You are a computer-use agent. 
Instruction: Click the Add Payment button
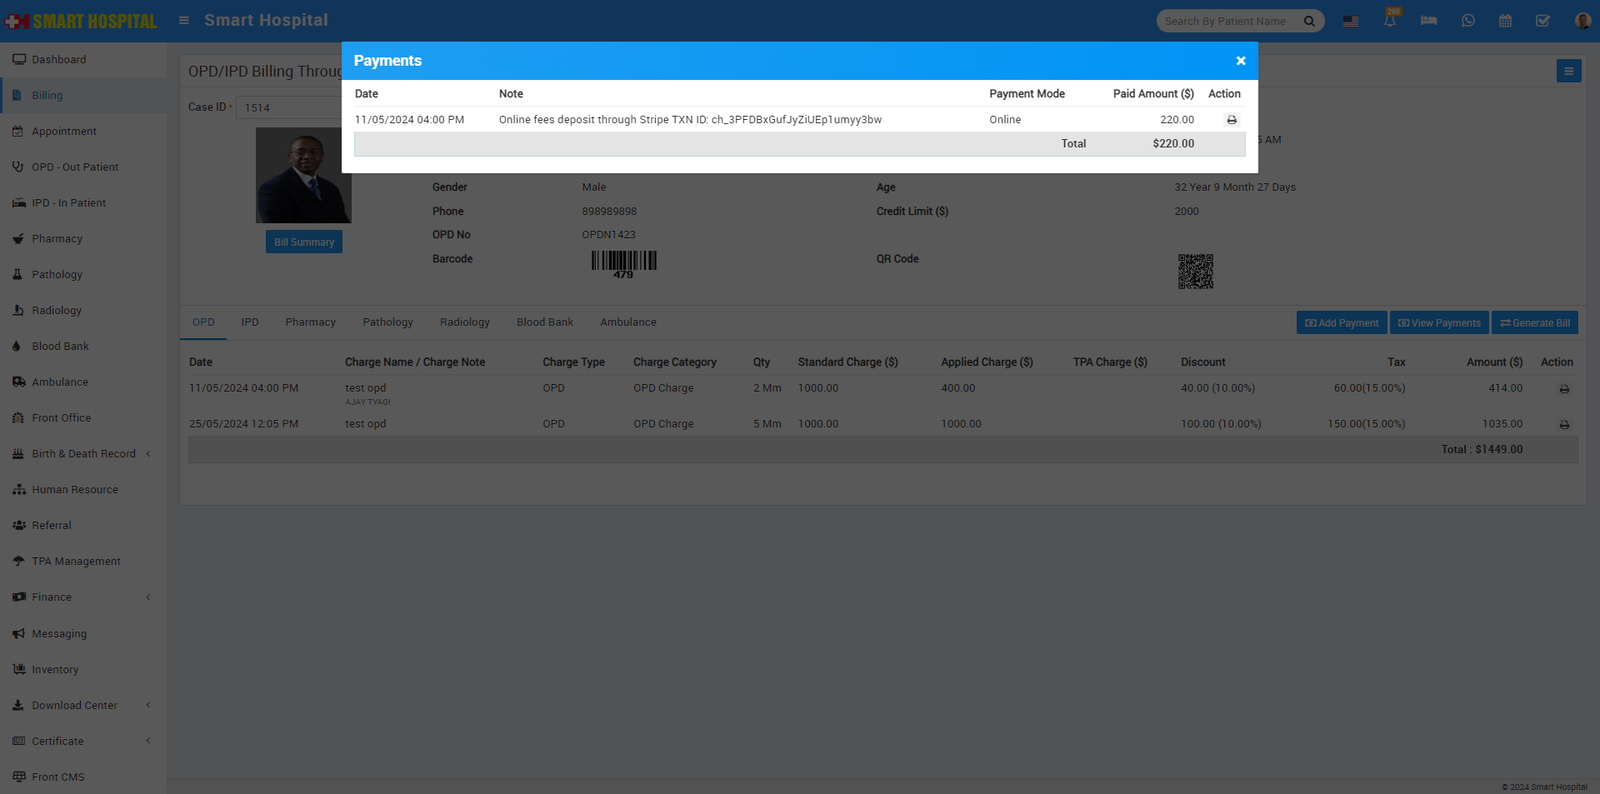pos(1341,323)
